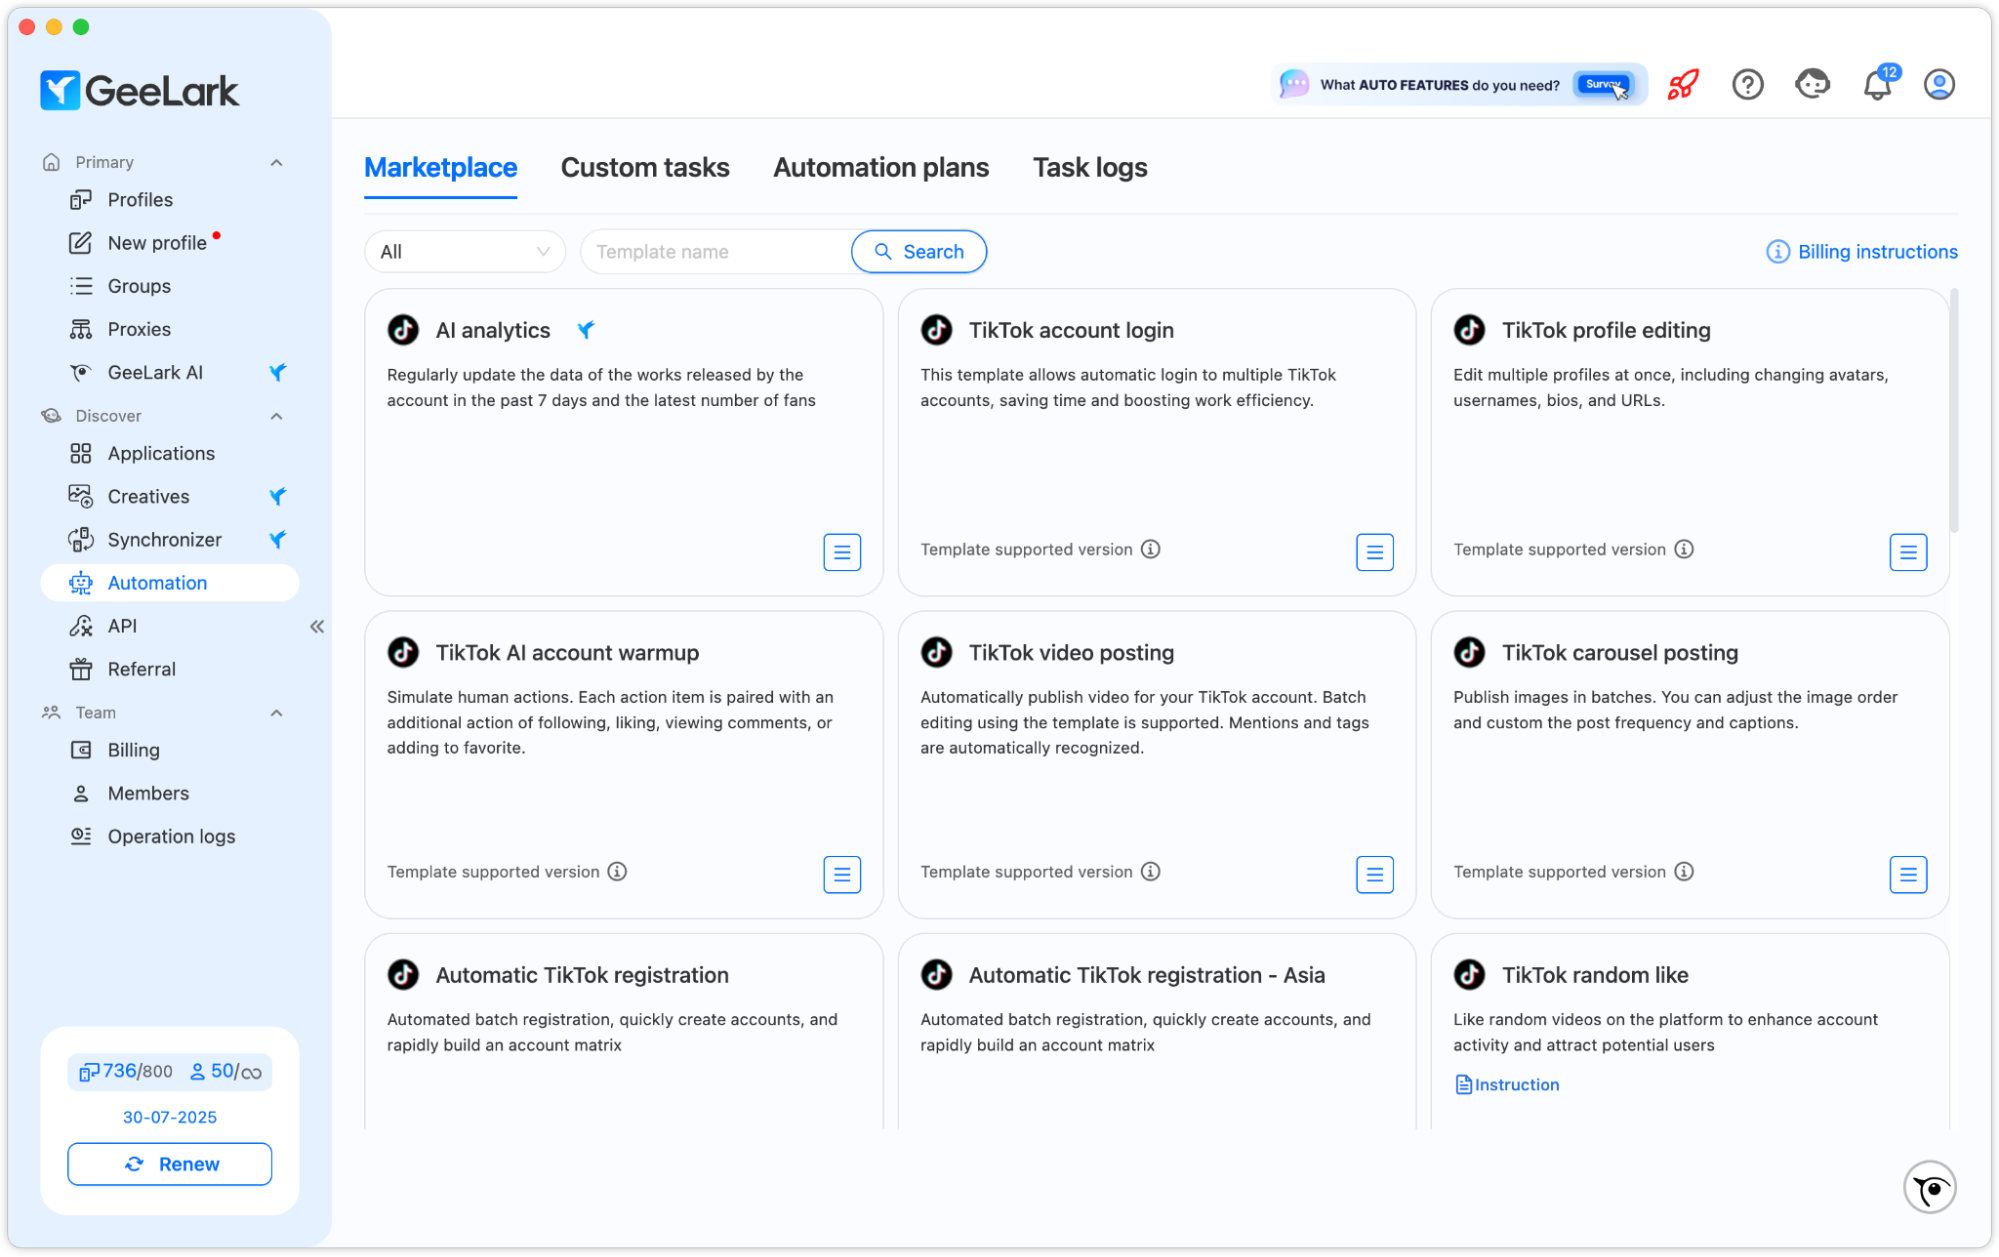This screenshot has width=1999, height=1257.
Task: Click the profile count 736/800 indicator
Action: [x=126, y=1072]
